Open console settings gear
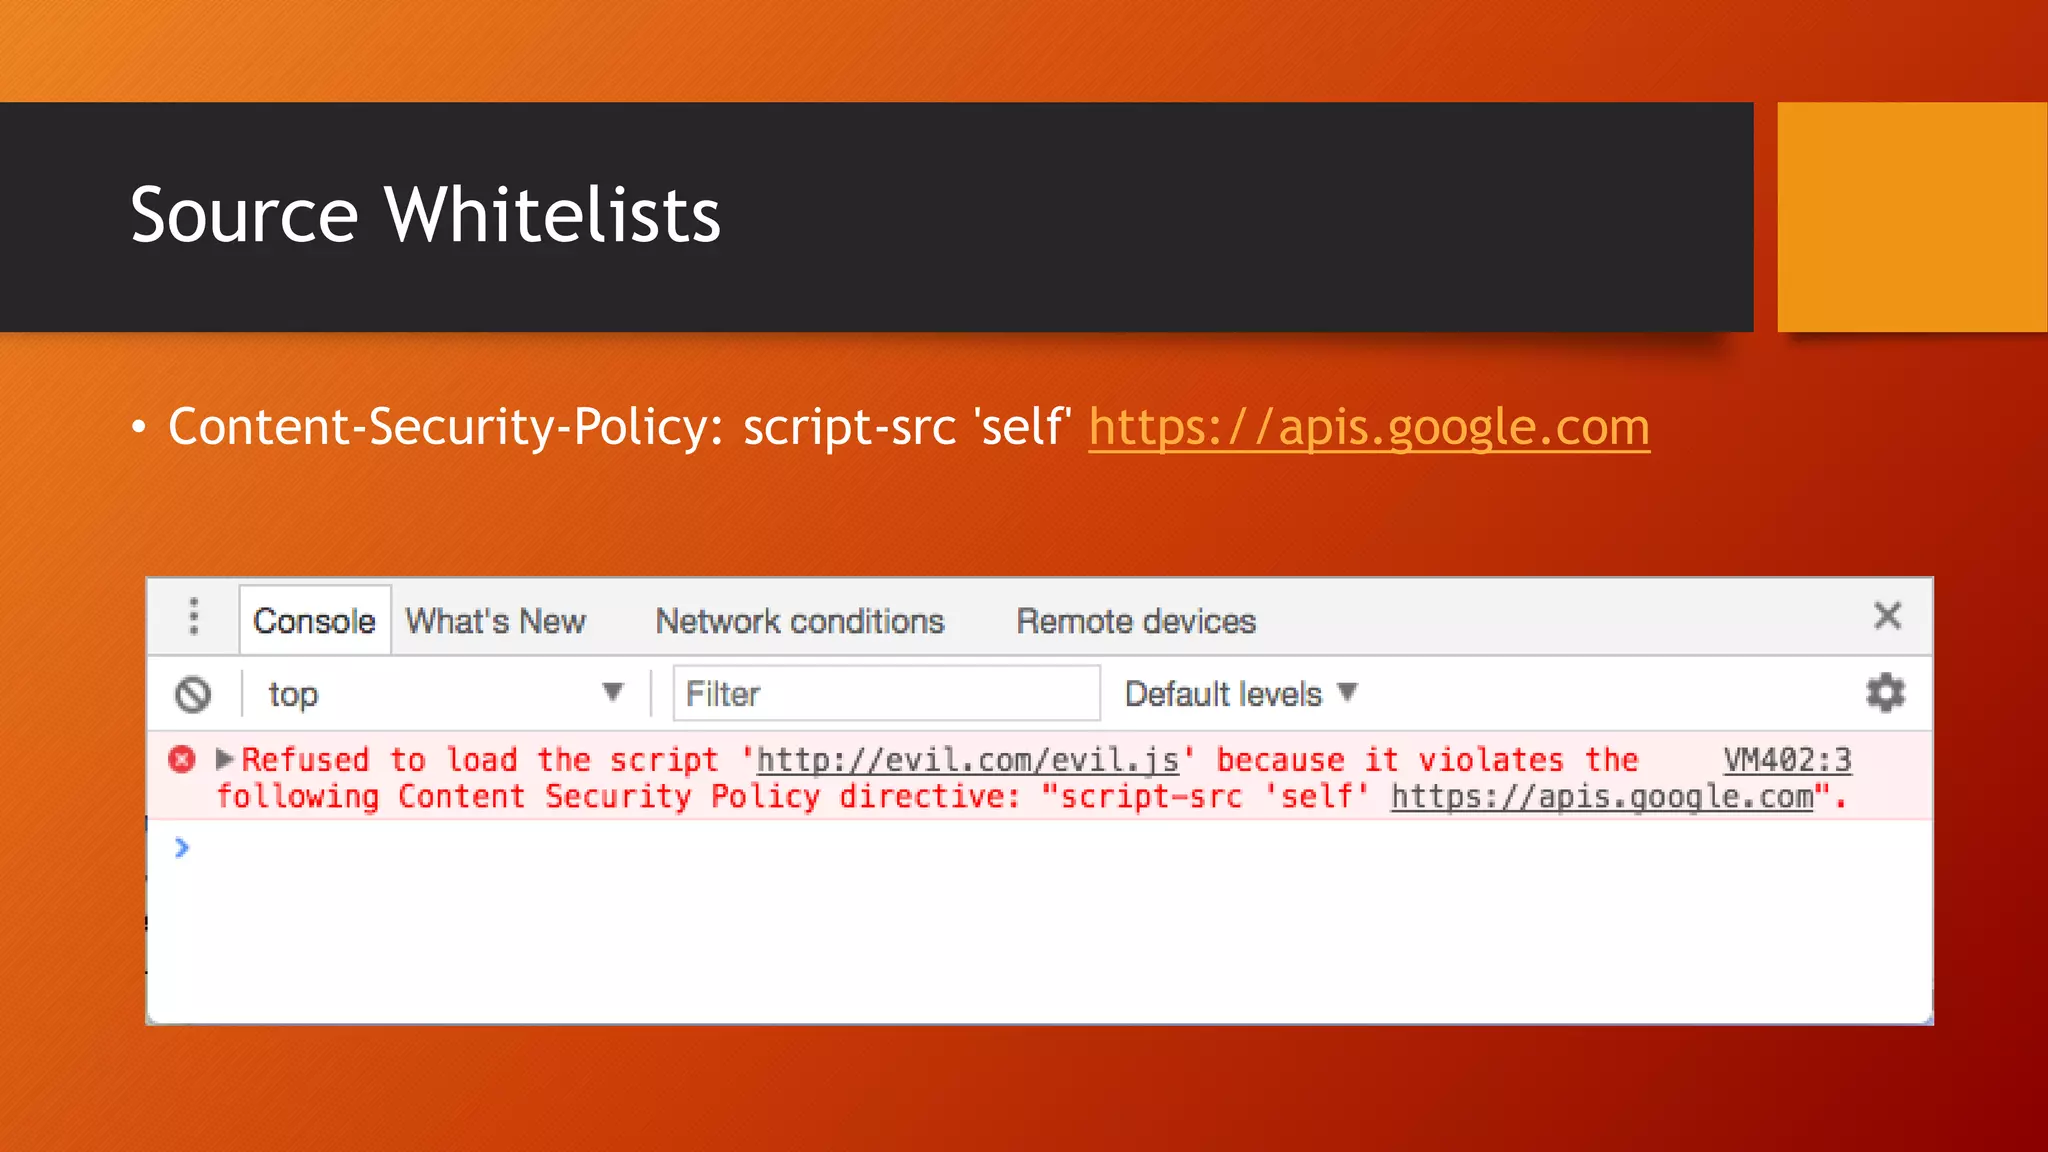This screenshot has height=1152, width=2048. point(1885,693)
